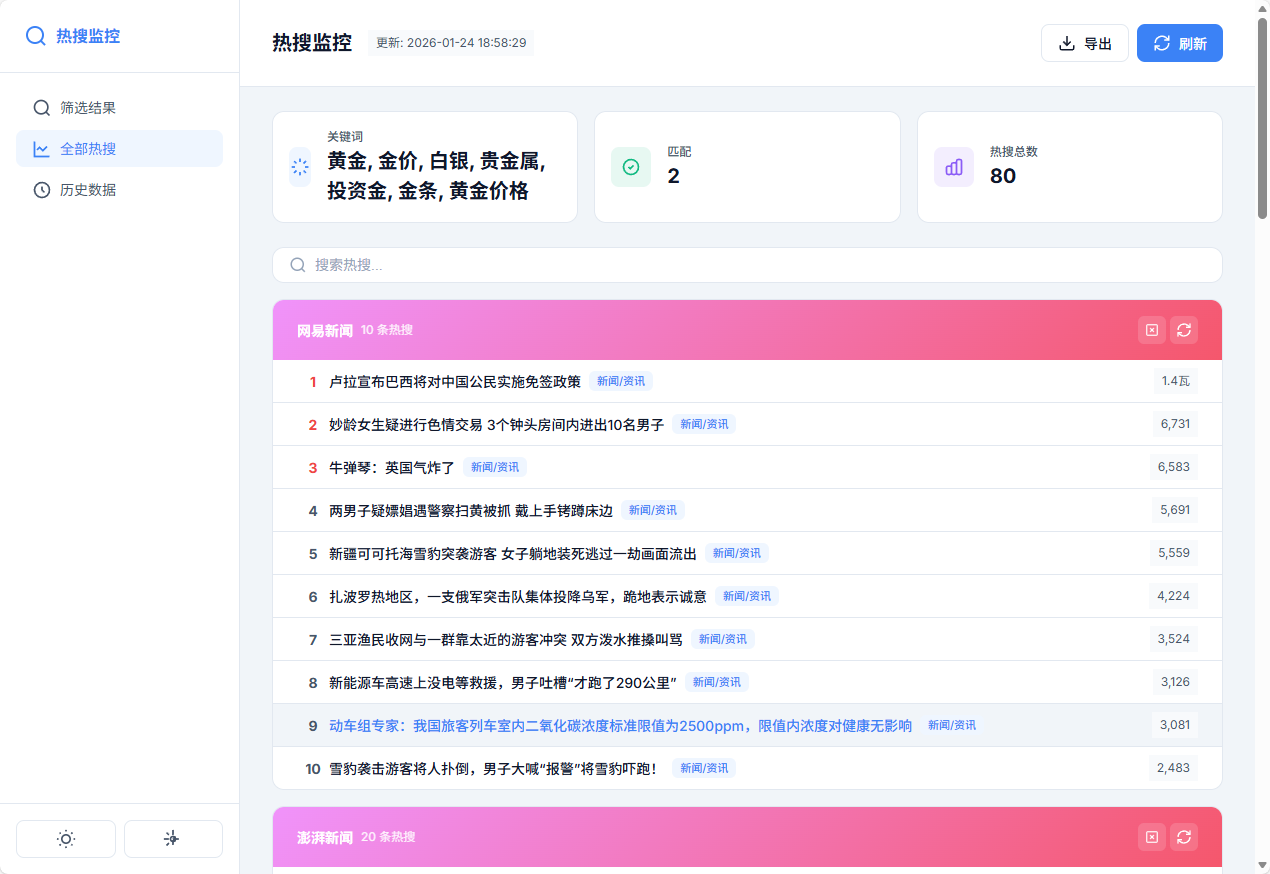Dismiss the 网易新闻 panel with its X toggle
Viewport: 1270px width, 874px height.
coord(1151,329)
